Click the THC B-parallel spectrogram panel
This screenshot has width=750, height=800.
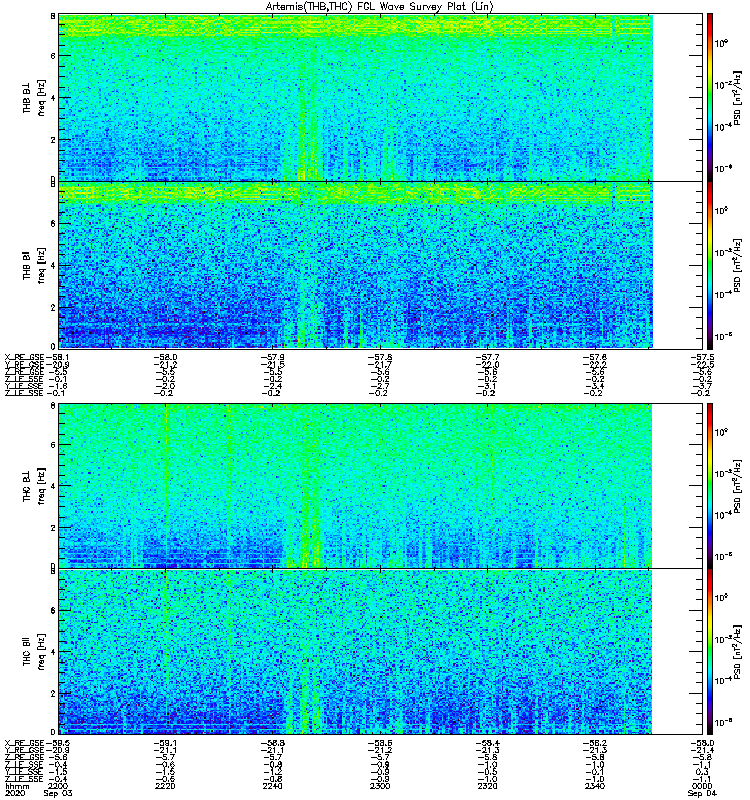coord(381,652)
